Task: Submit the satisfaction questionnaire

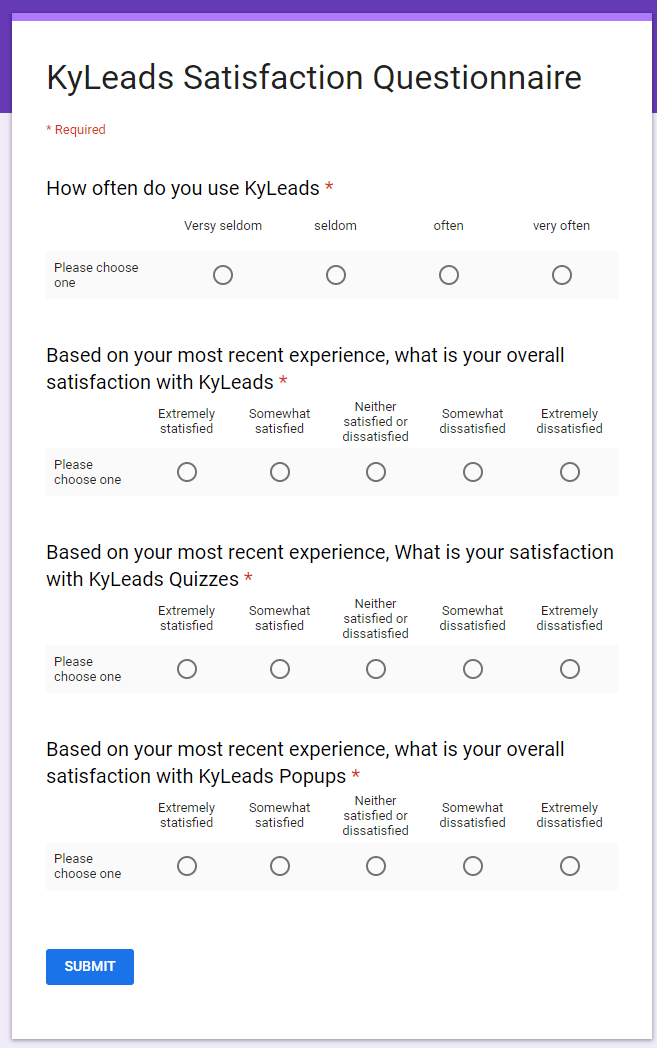Action: [90, 967]
